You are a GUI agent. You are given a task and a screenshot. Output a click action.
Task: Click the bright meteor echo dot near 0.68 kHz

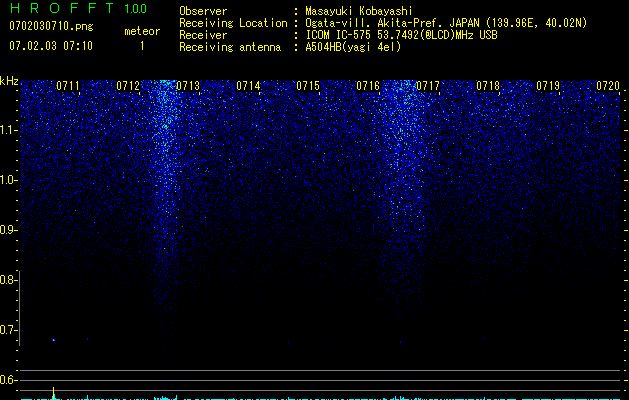click(53, 340)
